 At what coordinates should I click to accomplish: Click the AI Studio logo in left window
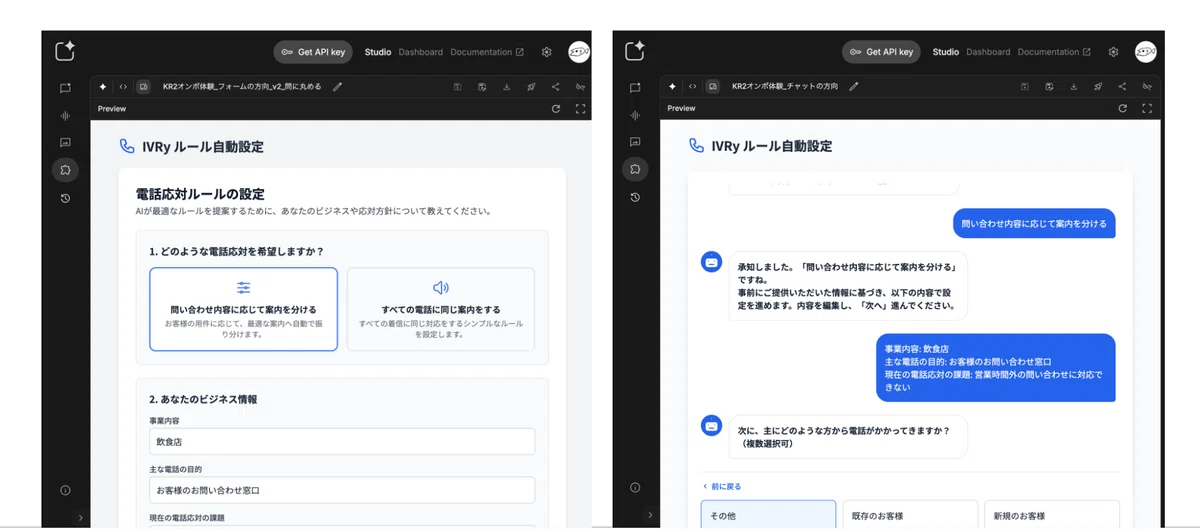[x=65, y=51]
